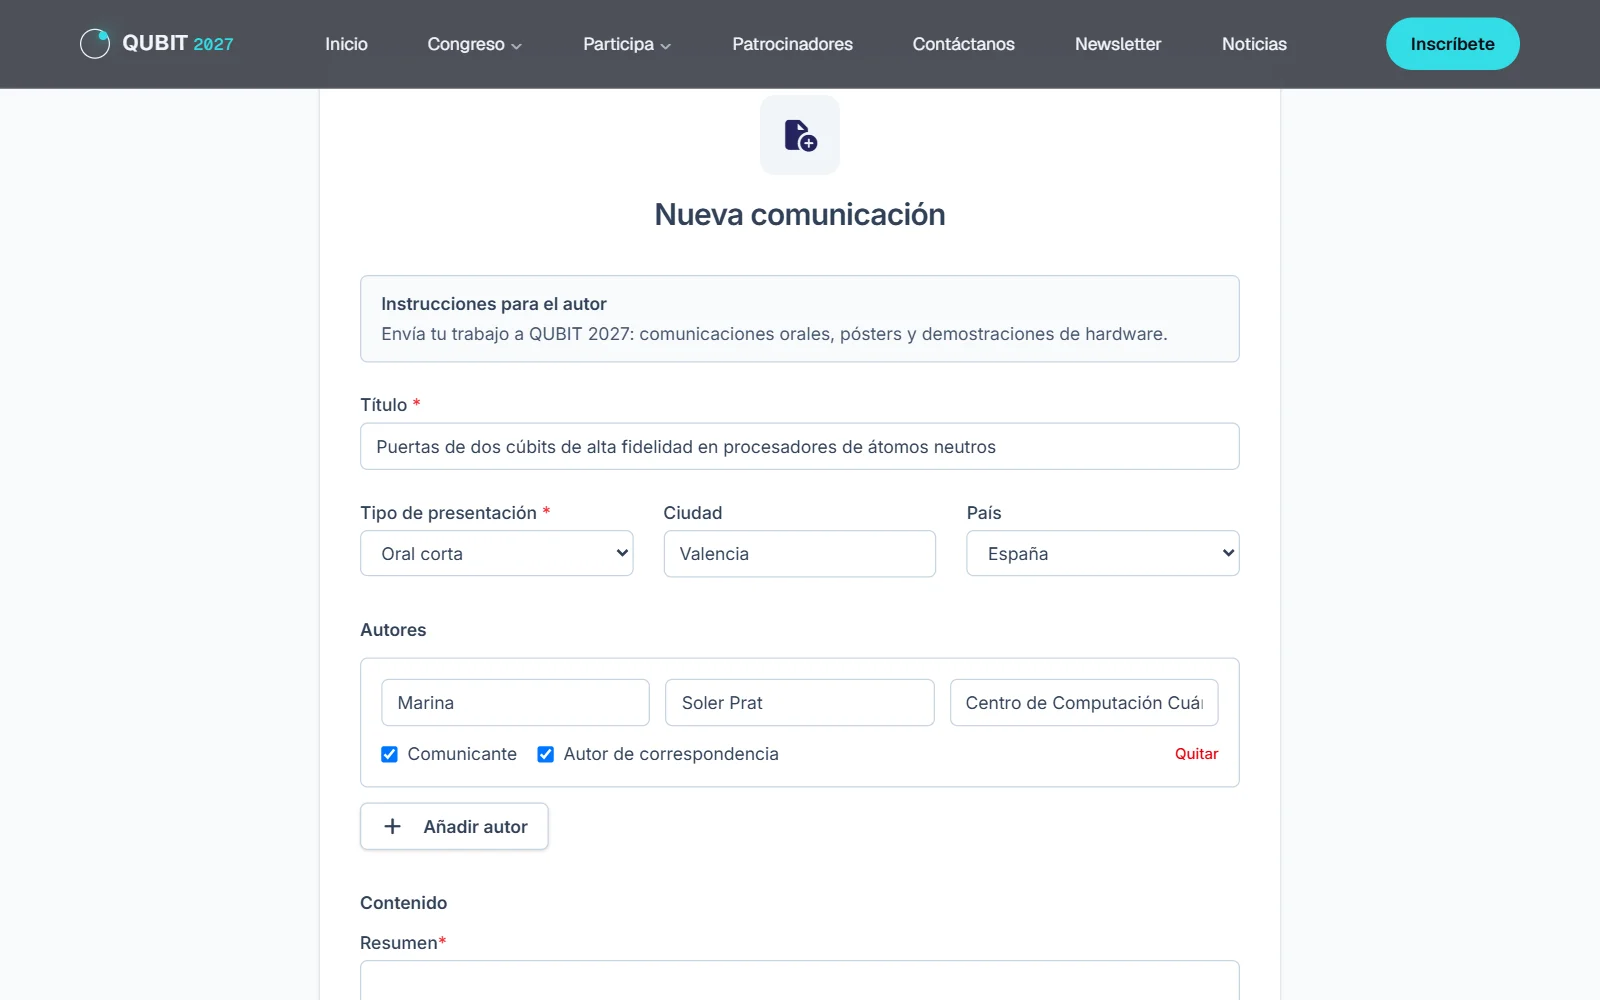The height and width of the screenshot is (1000, 1600).
Task: Click the new document icon above the title
Action: point(800,135)
